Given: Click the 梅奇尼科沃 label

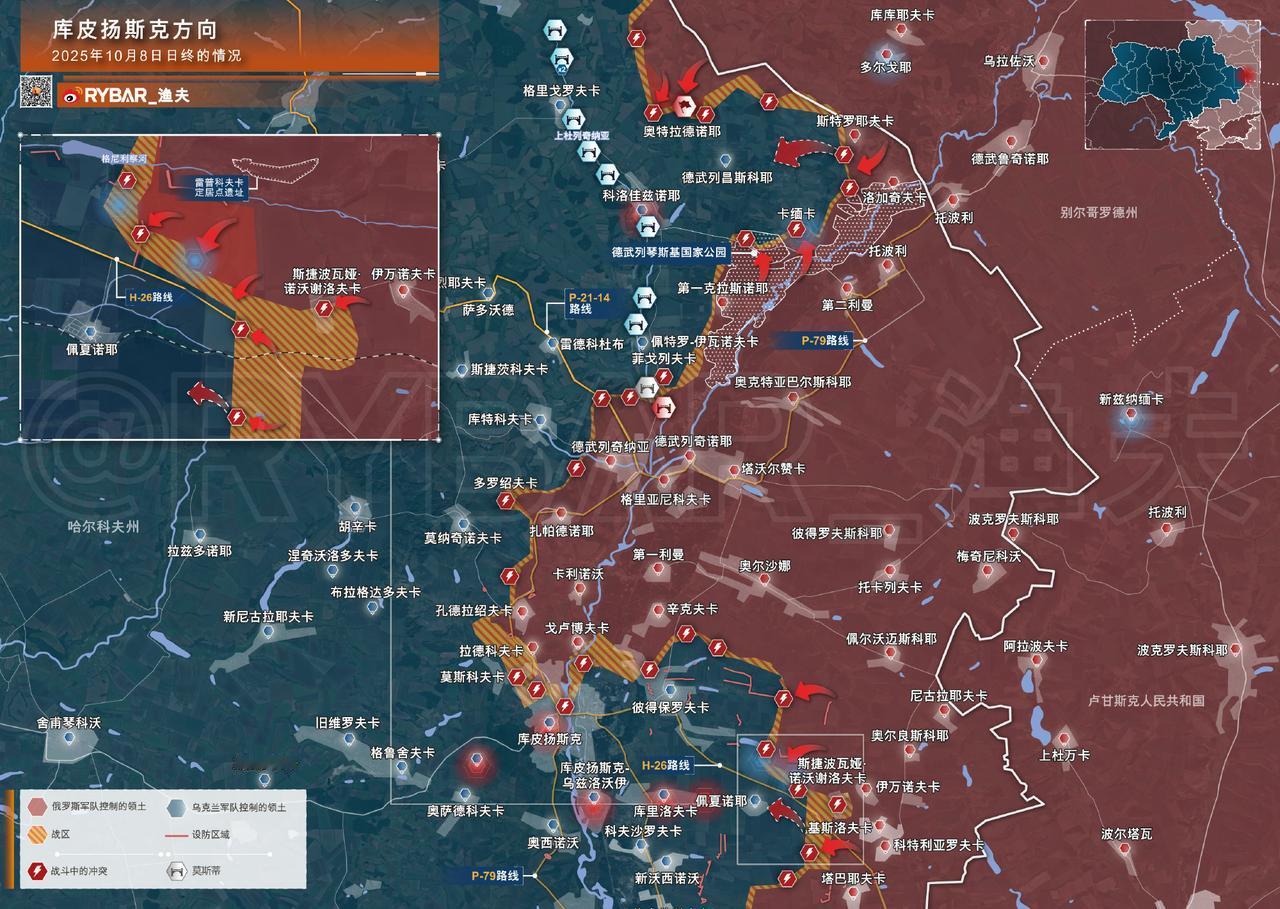Looking at the screenshot, I should coord(989,556).
